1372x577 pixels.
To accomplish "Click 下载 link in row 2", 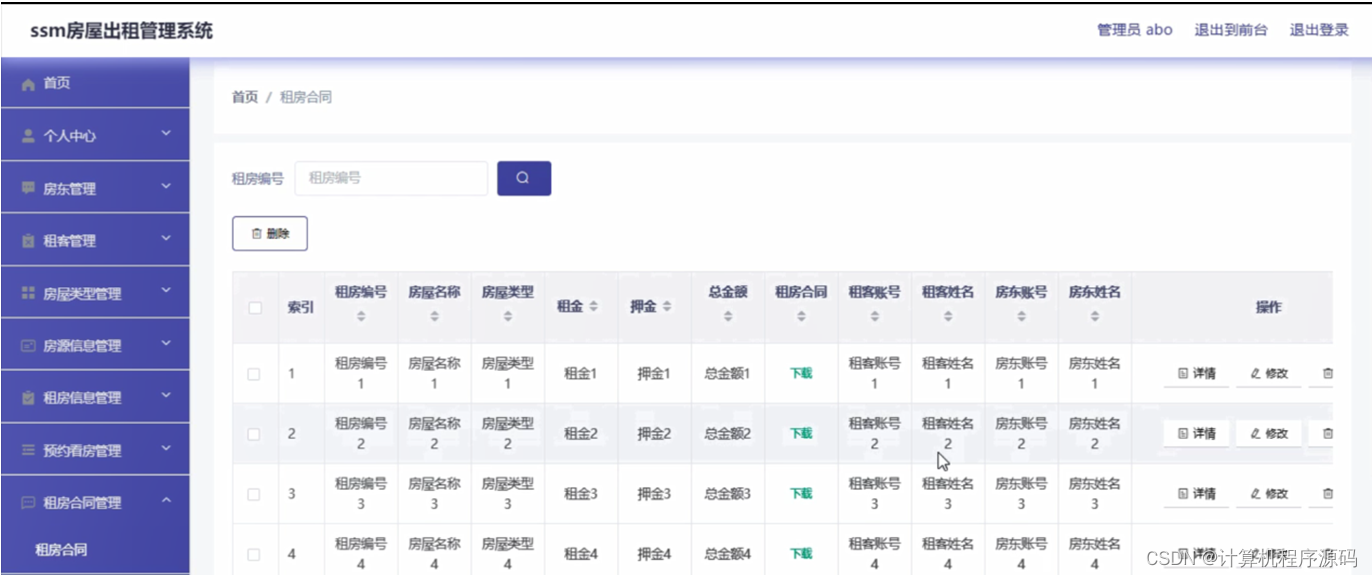I will click(x=801, y=433).
